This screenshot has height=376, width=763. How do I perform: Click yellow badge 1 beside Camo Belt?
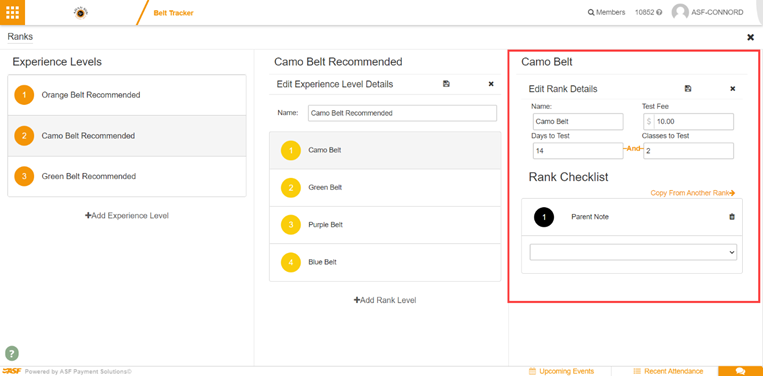[291, 150]
